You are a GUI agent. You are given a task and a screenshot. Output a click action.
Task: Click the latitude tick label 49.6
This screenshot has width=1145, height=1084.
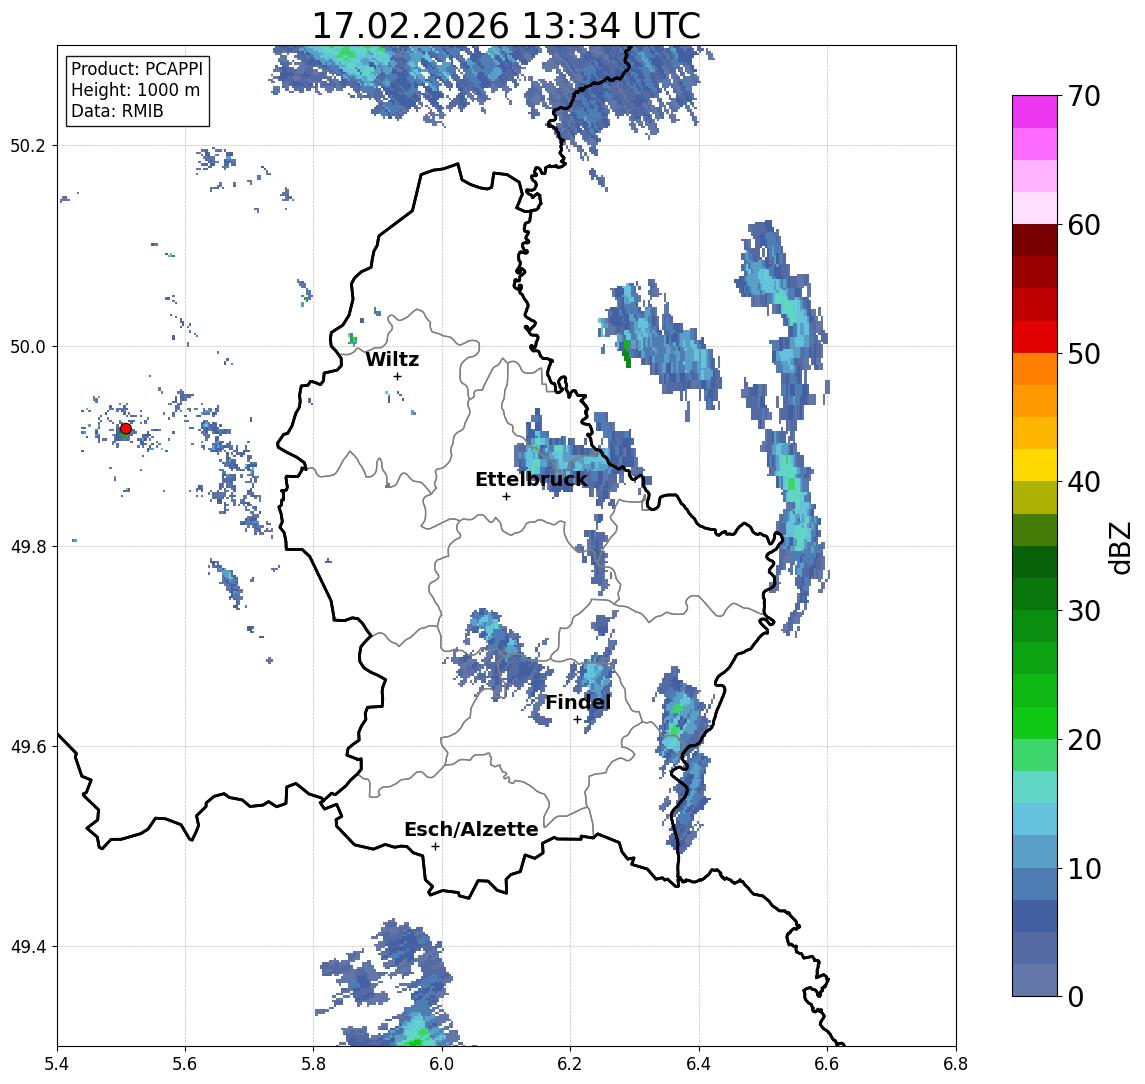[x=28, y=747]
